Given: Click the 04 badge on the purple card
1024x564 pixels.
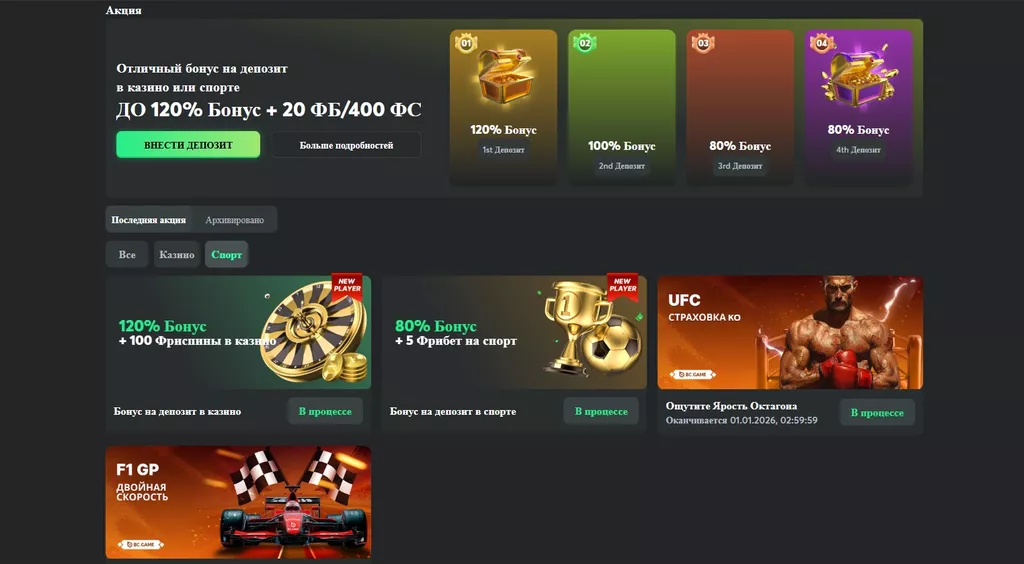Looking at the screenshot, I should 822,43.
